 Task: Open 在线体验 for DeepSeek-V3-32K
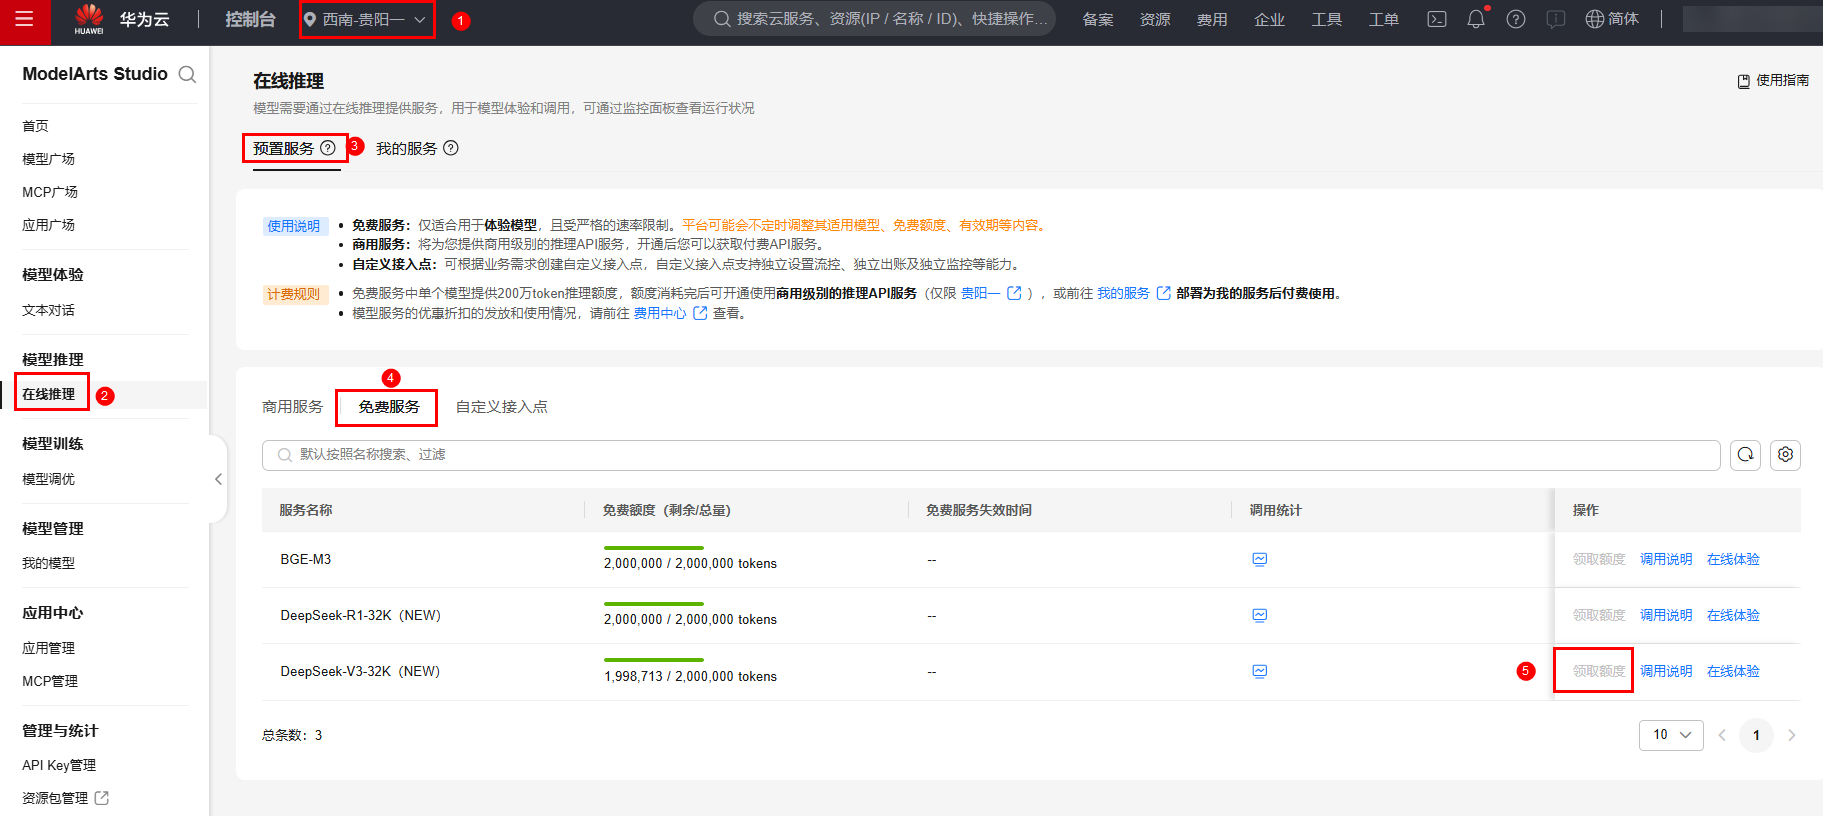(x=1733, y=671)
